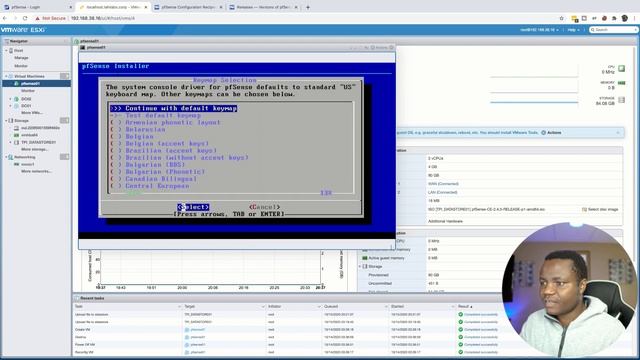Click the Storage datastore icon

pyautogui.click(x=11, y=121)
